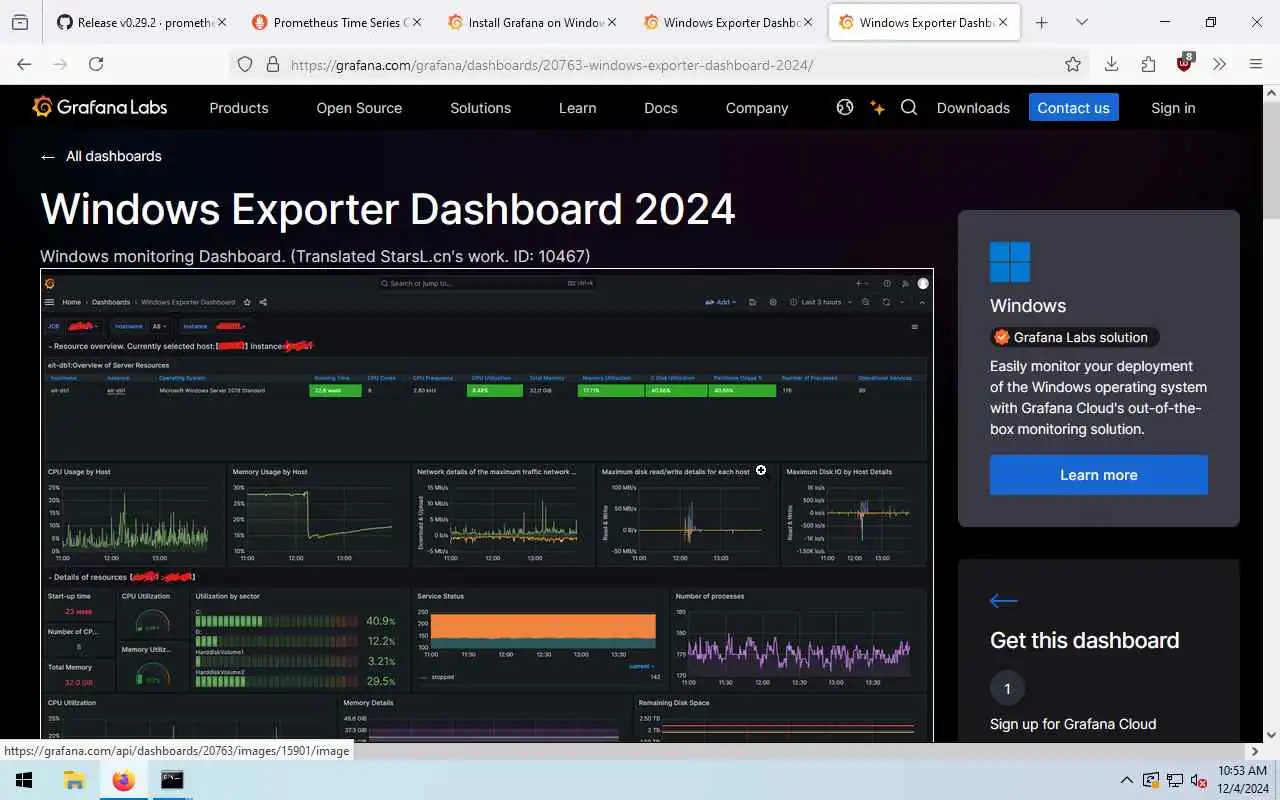Open the uBlock shield extension icon
The width and height of the screenshot is (1280, 800).
1185,63
